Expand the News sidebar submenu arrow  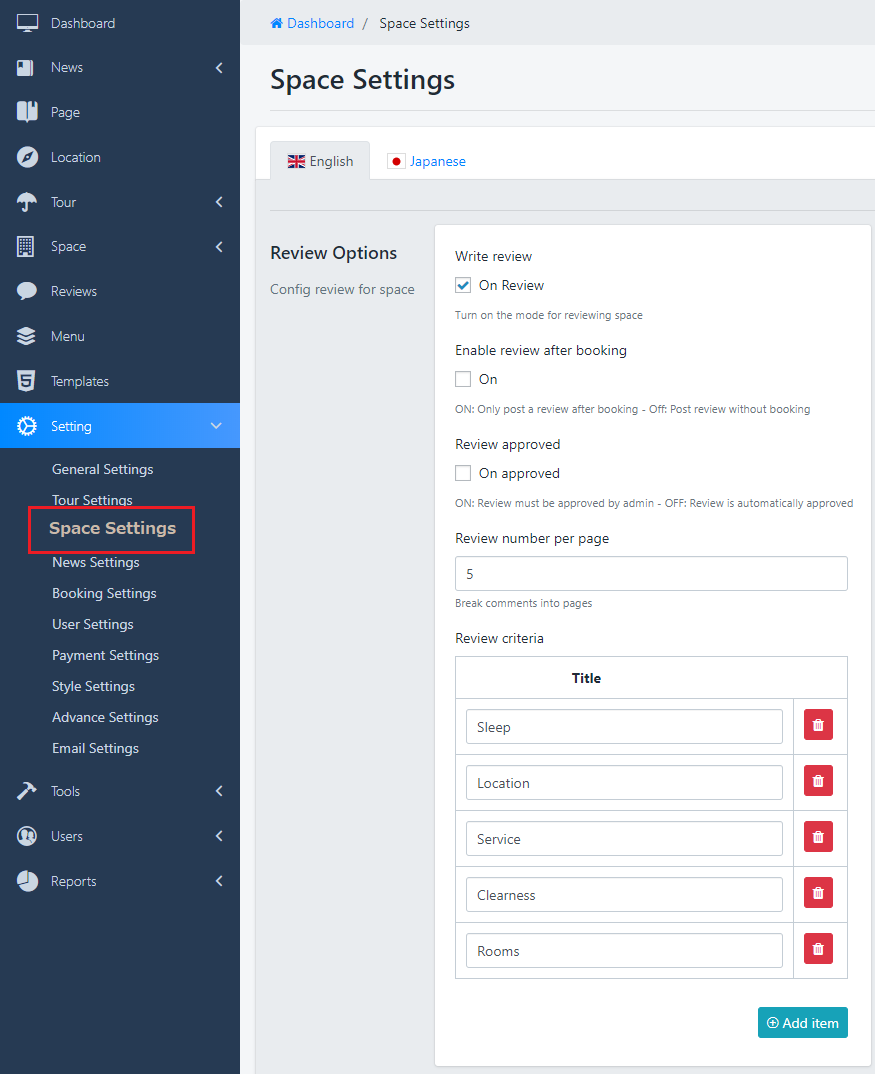coord(219,68)
